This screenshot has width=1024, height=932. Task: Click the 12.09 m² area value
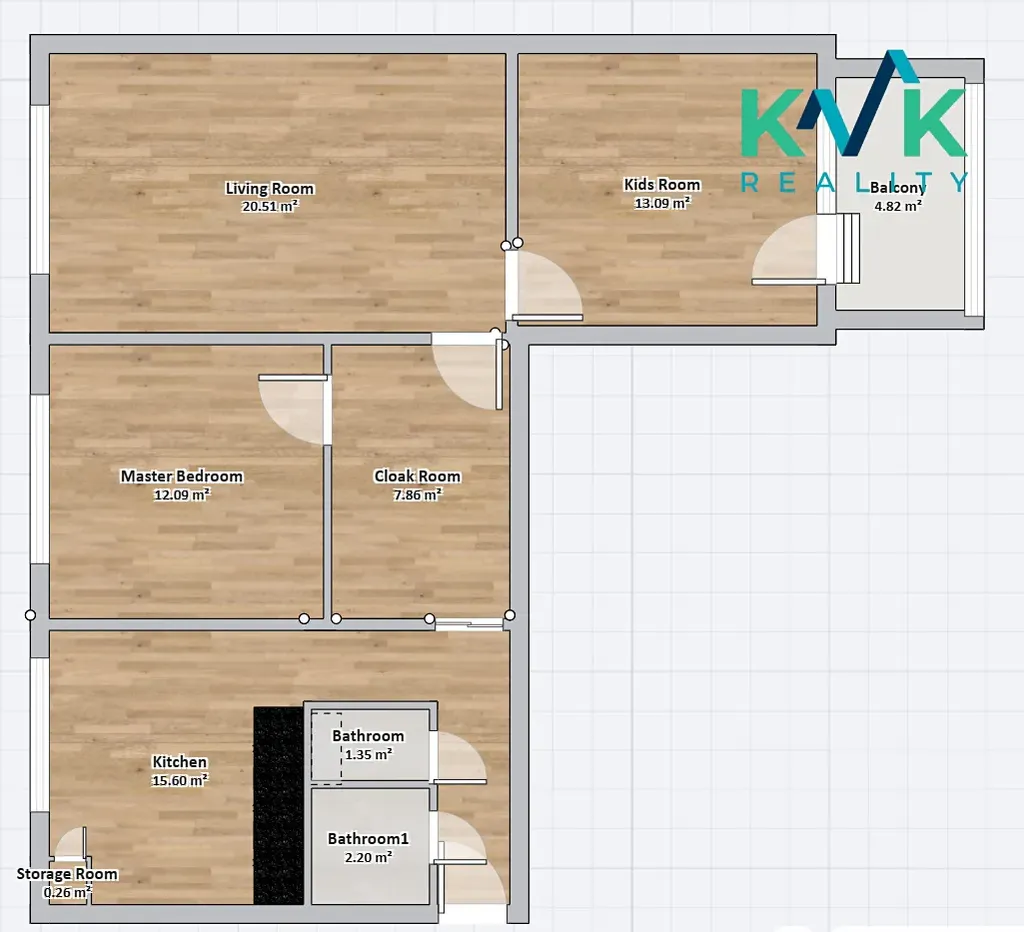pyautogui.click(x=182, y=494)
